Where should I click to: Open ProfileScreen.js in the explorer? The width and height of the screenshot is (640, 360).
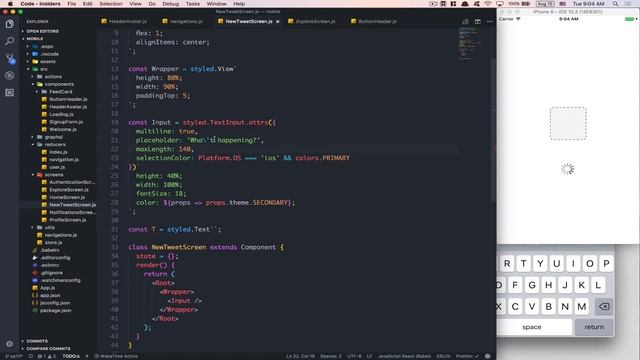point(68,220)
